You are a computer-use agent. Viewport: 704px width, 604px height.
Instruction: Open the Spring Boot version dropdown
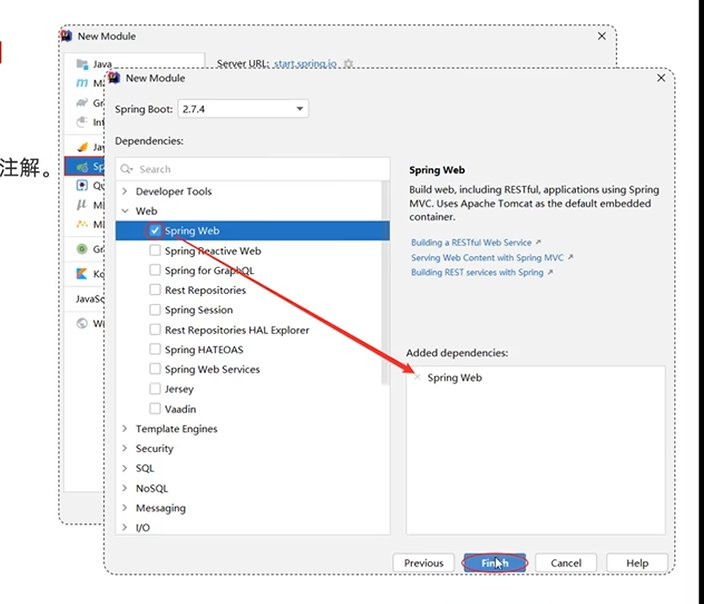click(x=243, y=109)
